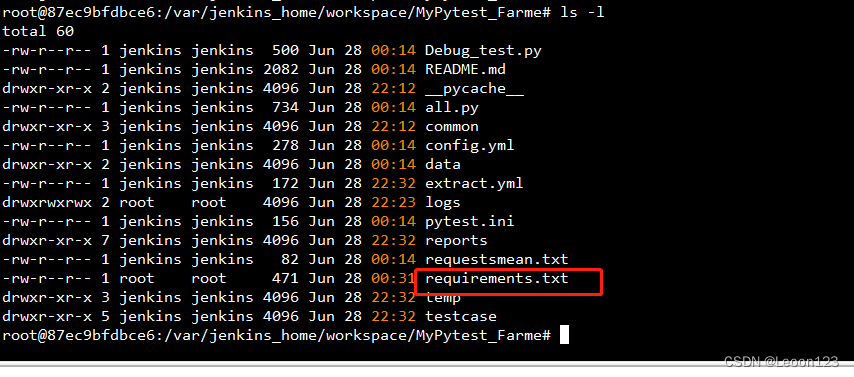Select the pytest.ini file name
The width and height of the screenshot is (854, 377).
[x=469, y=222]
